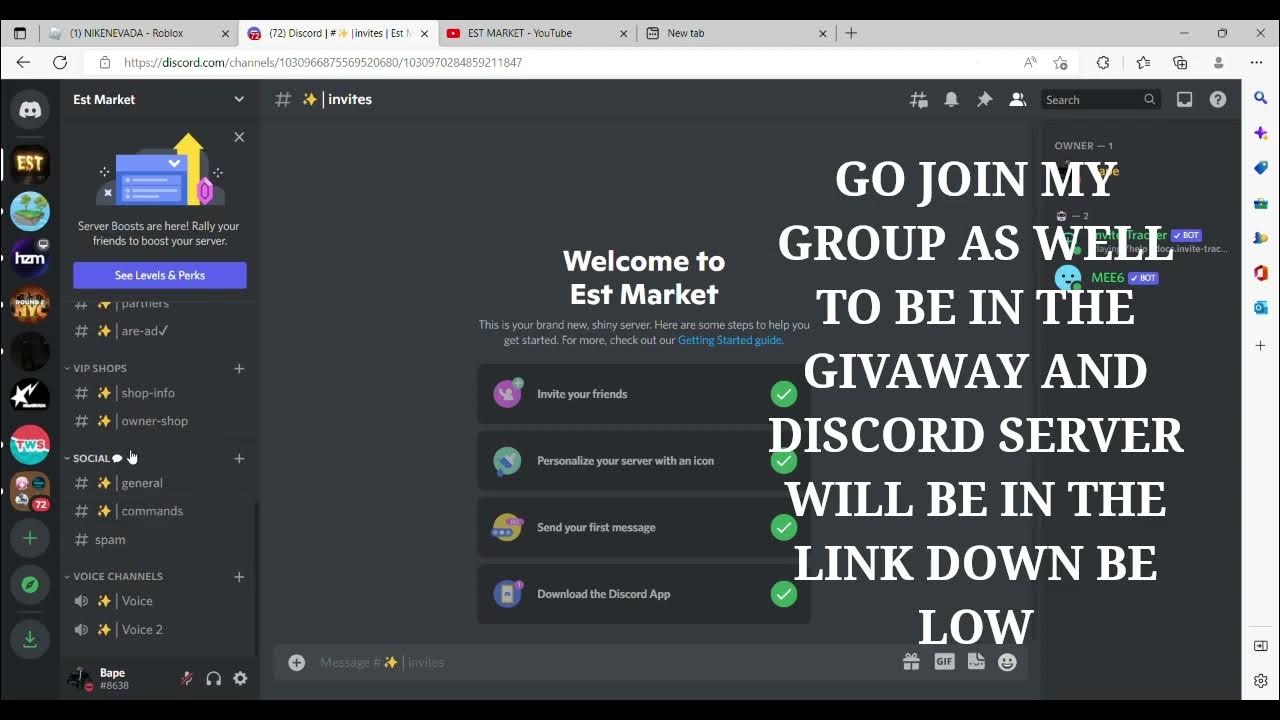This screenshot has width=1280, height=720.
Task: Open user settings gear icon
Action: tap(240, 678)
